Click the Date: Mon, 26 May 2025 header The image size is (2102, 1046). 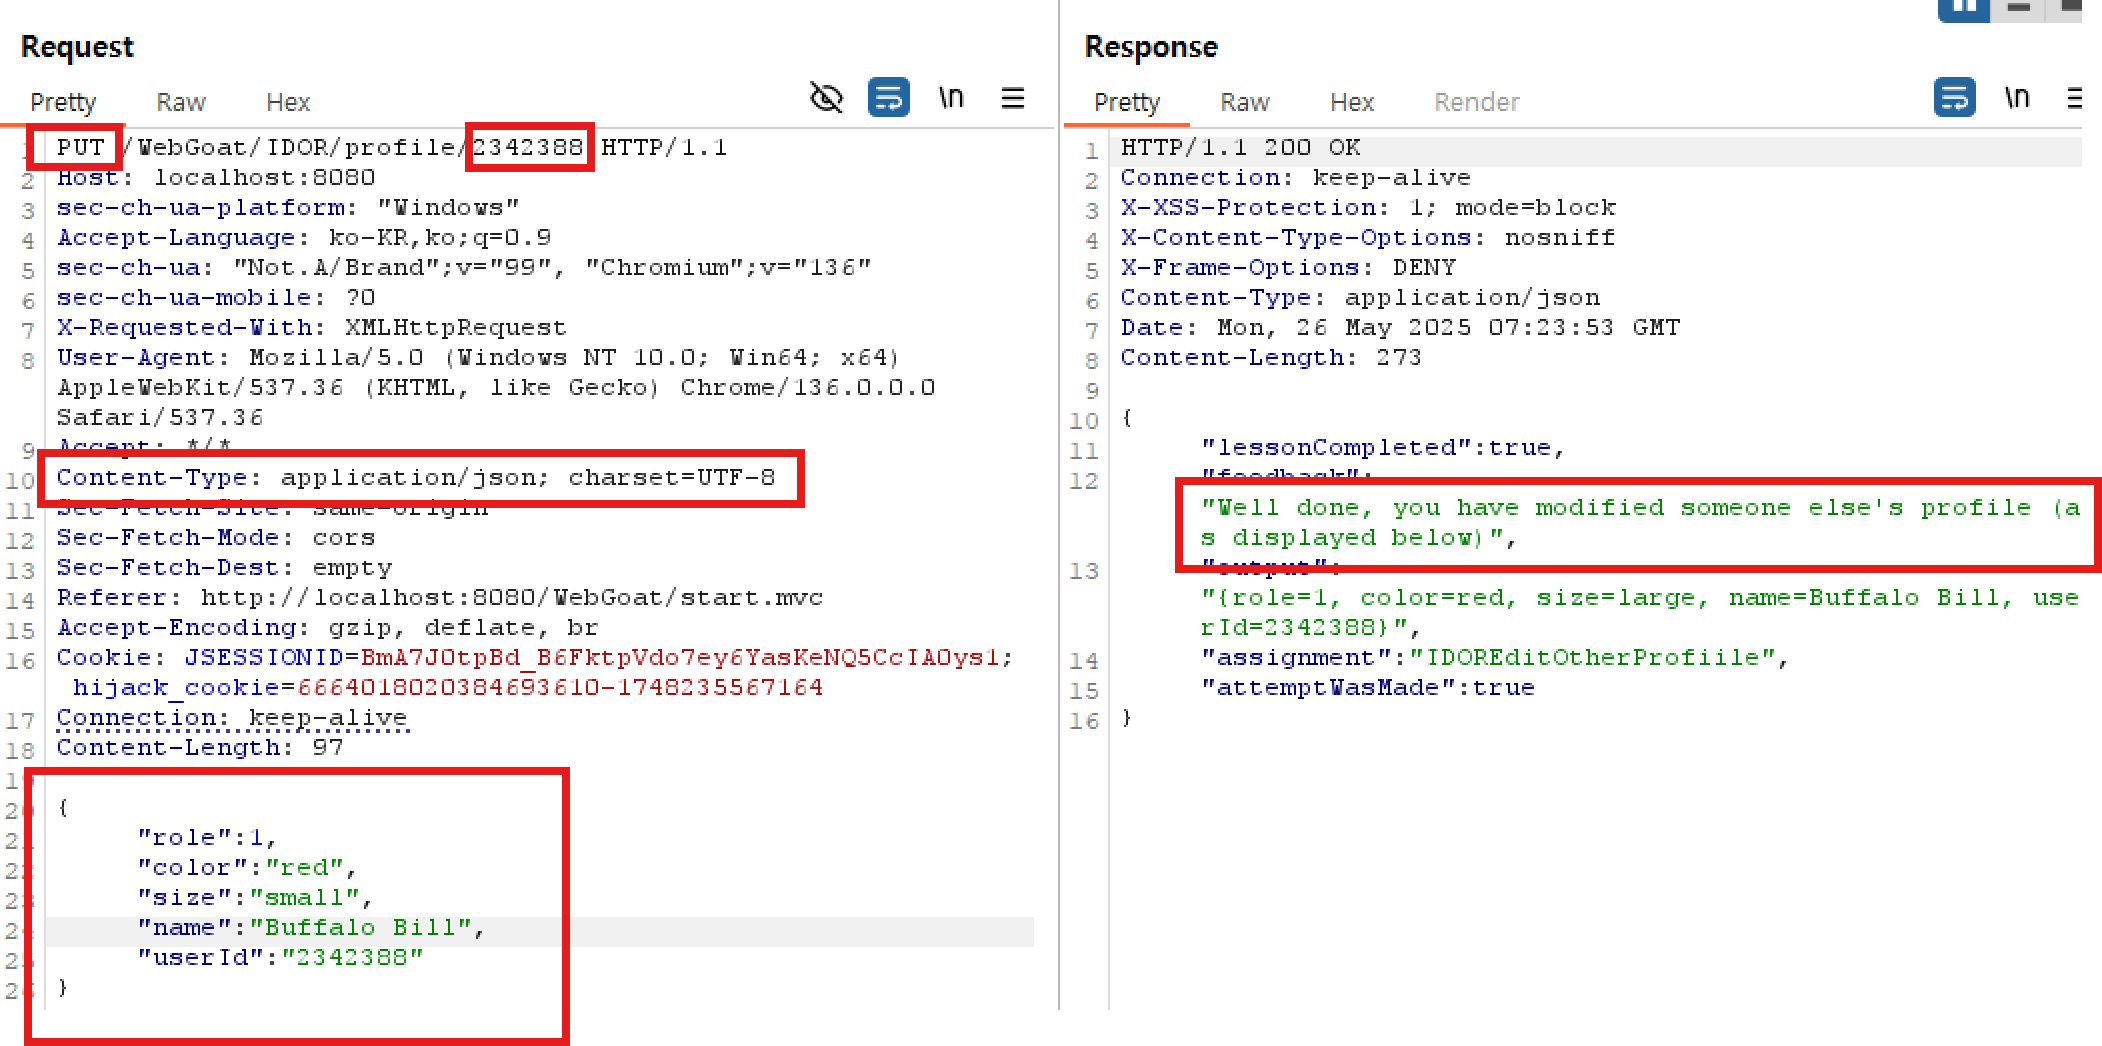pos(1400,327)
